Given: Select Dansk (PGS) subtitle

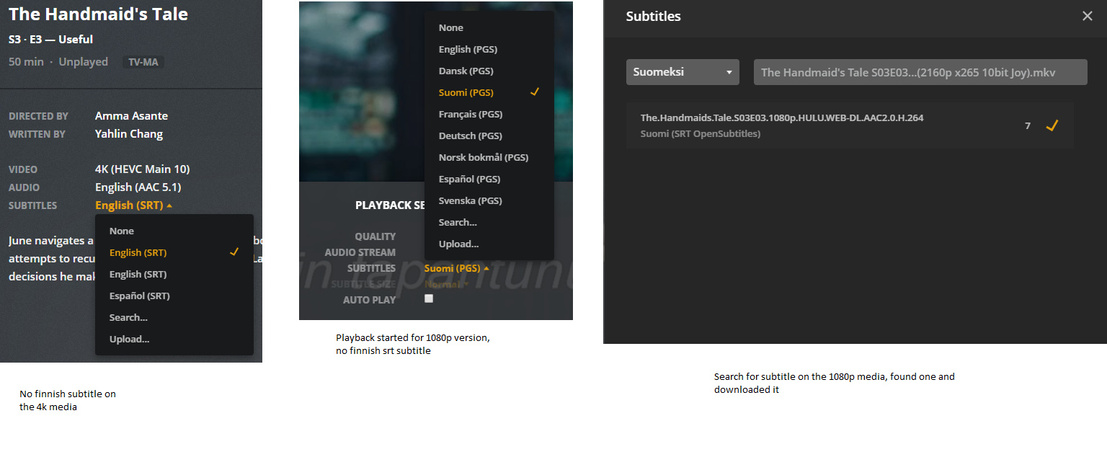Looking at the screenshot, I should tap(489, 71).
